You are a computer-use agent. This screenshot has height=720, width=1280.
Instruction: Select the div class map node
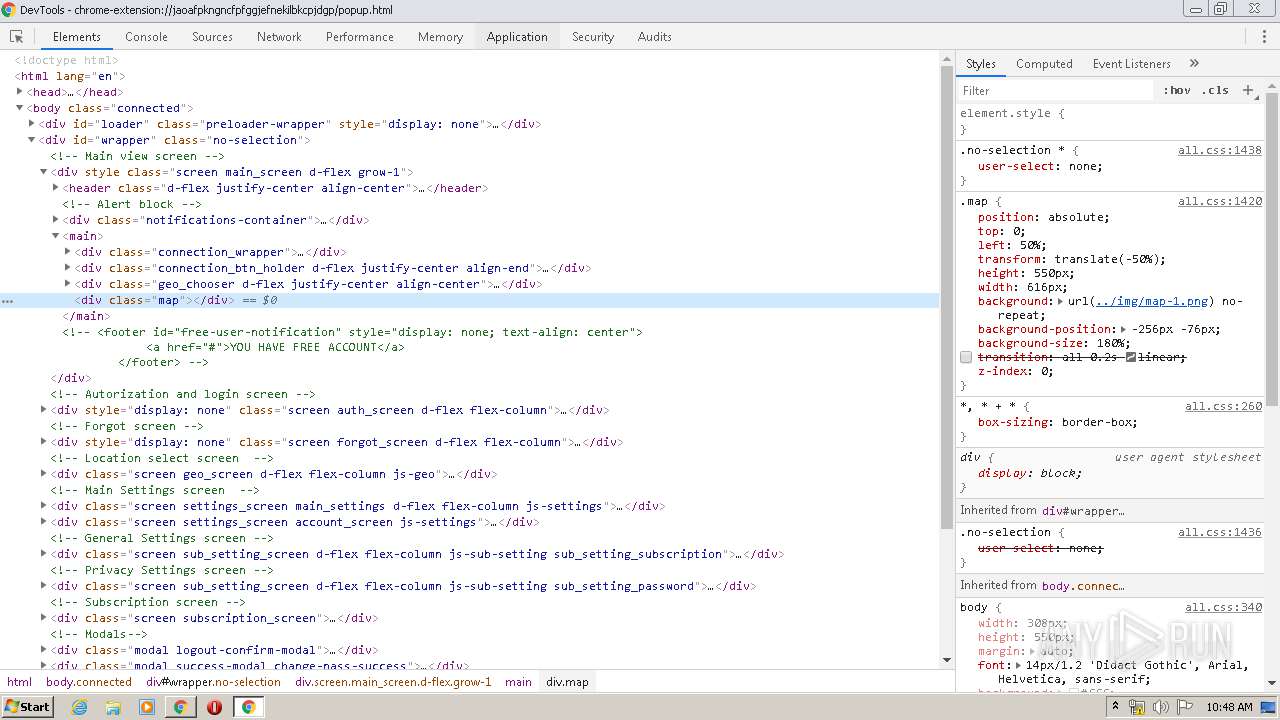pyautogui.click(x=470, y=300)
